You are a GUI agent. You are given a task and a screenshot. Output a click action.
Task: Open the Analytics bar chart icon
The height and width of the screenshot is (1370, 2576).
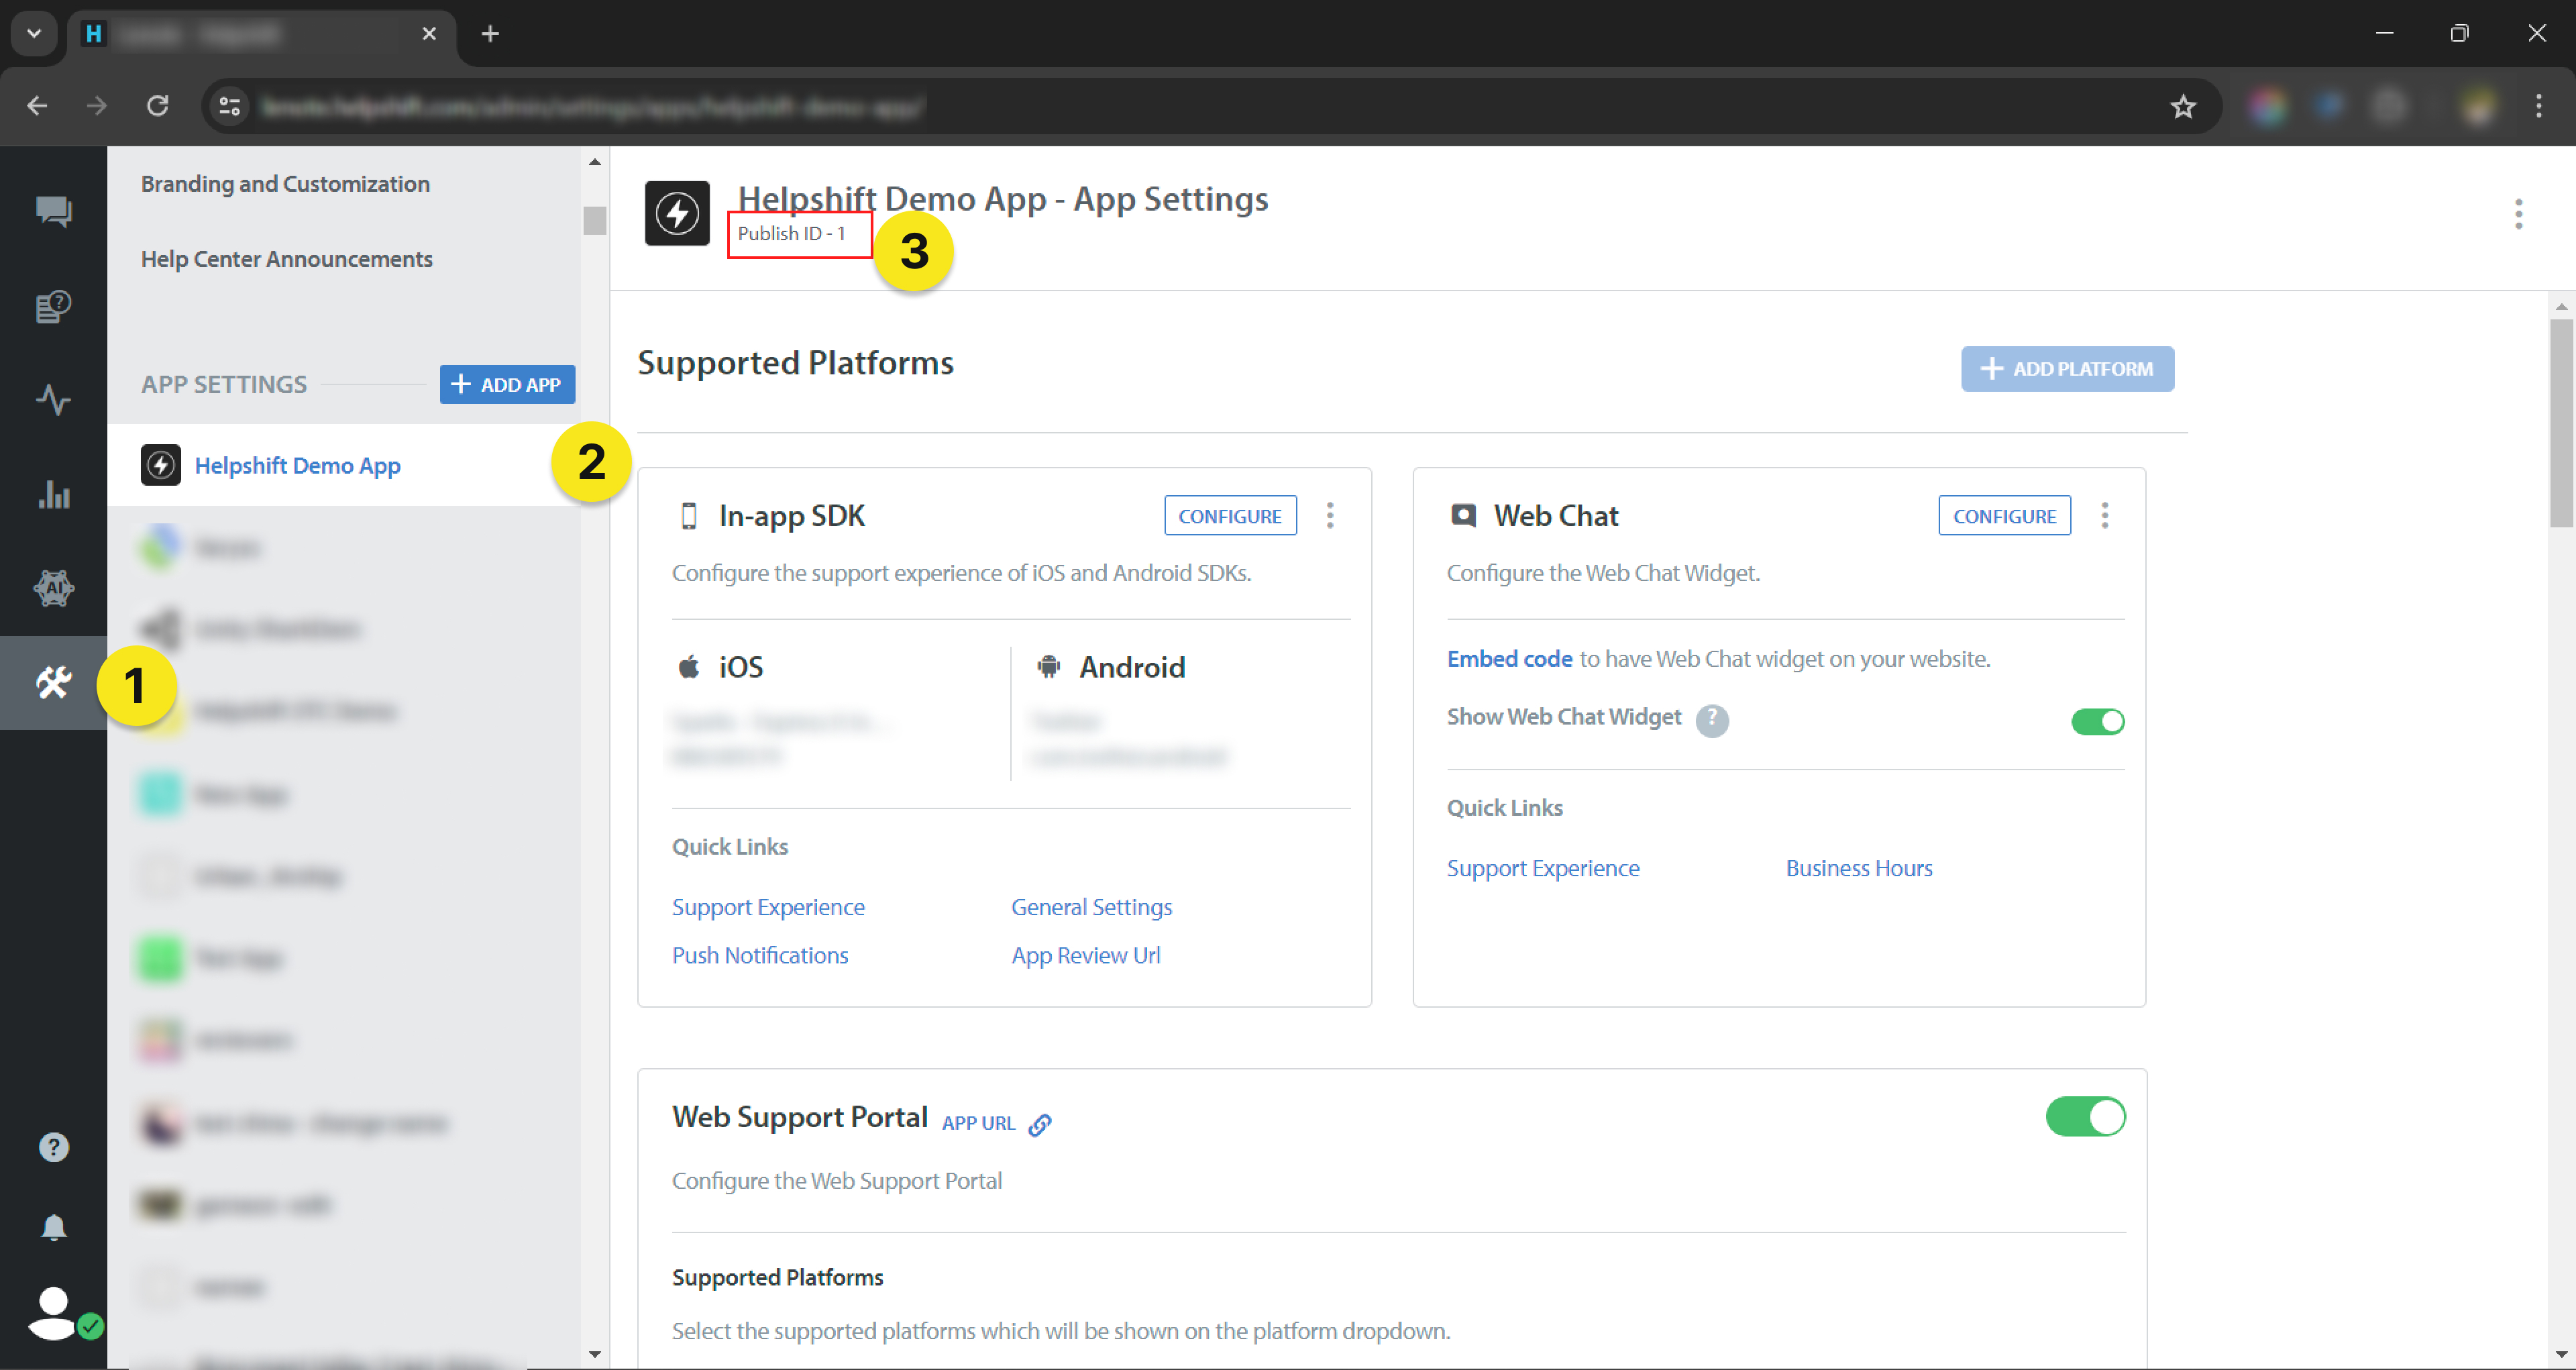tap(53, 494)
